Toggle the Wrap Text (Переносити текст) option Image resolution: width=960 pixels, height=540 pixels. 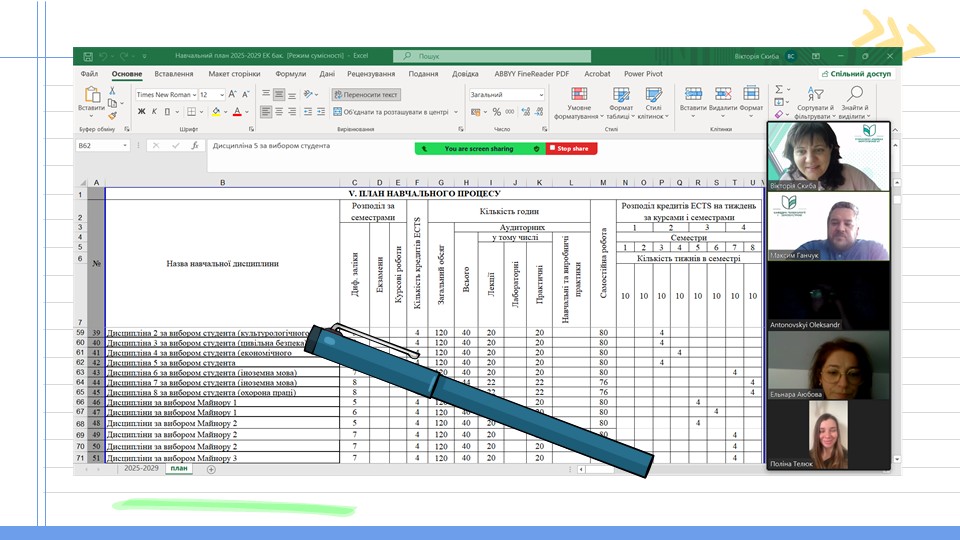(366, 95)
